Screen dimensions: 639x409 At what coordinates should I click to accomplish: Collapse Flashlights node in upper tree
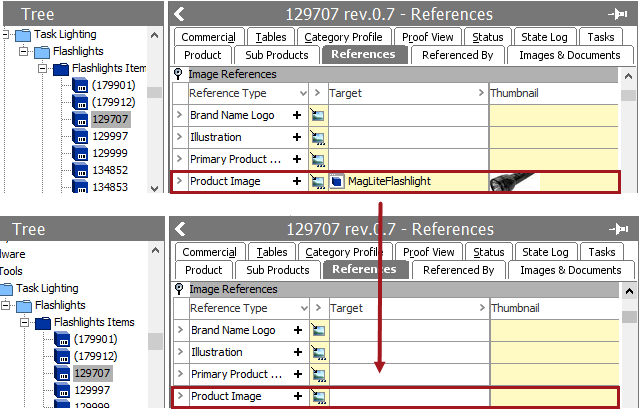click(x=24, y=52)
